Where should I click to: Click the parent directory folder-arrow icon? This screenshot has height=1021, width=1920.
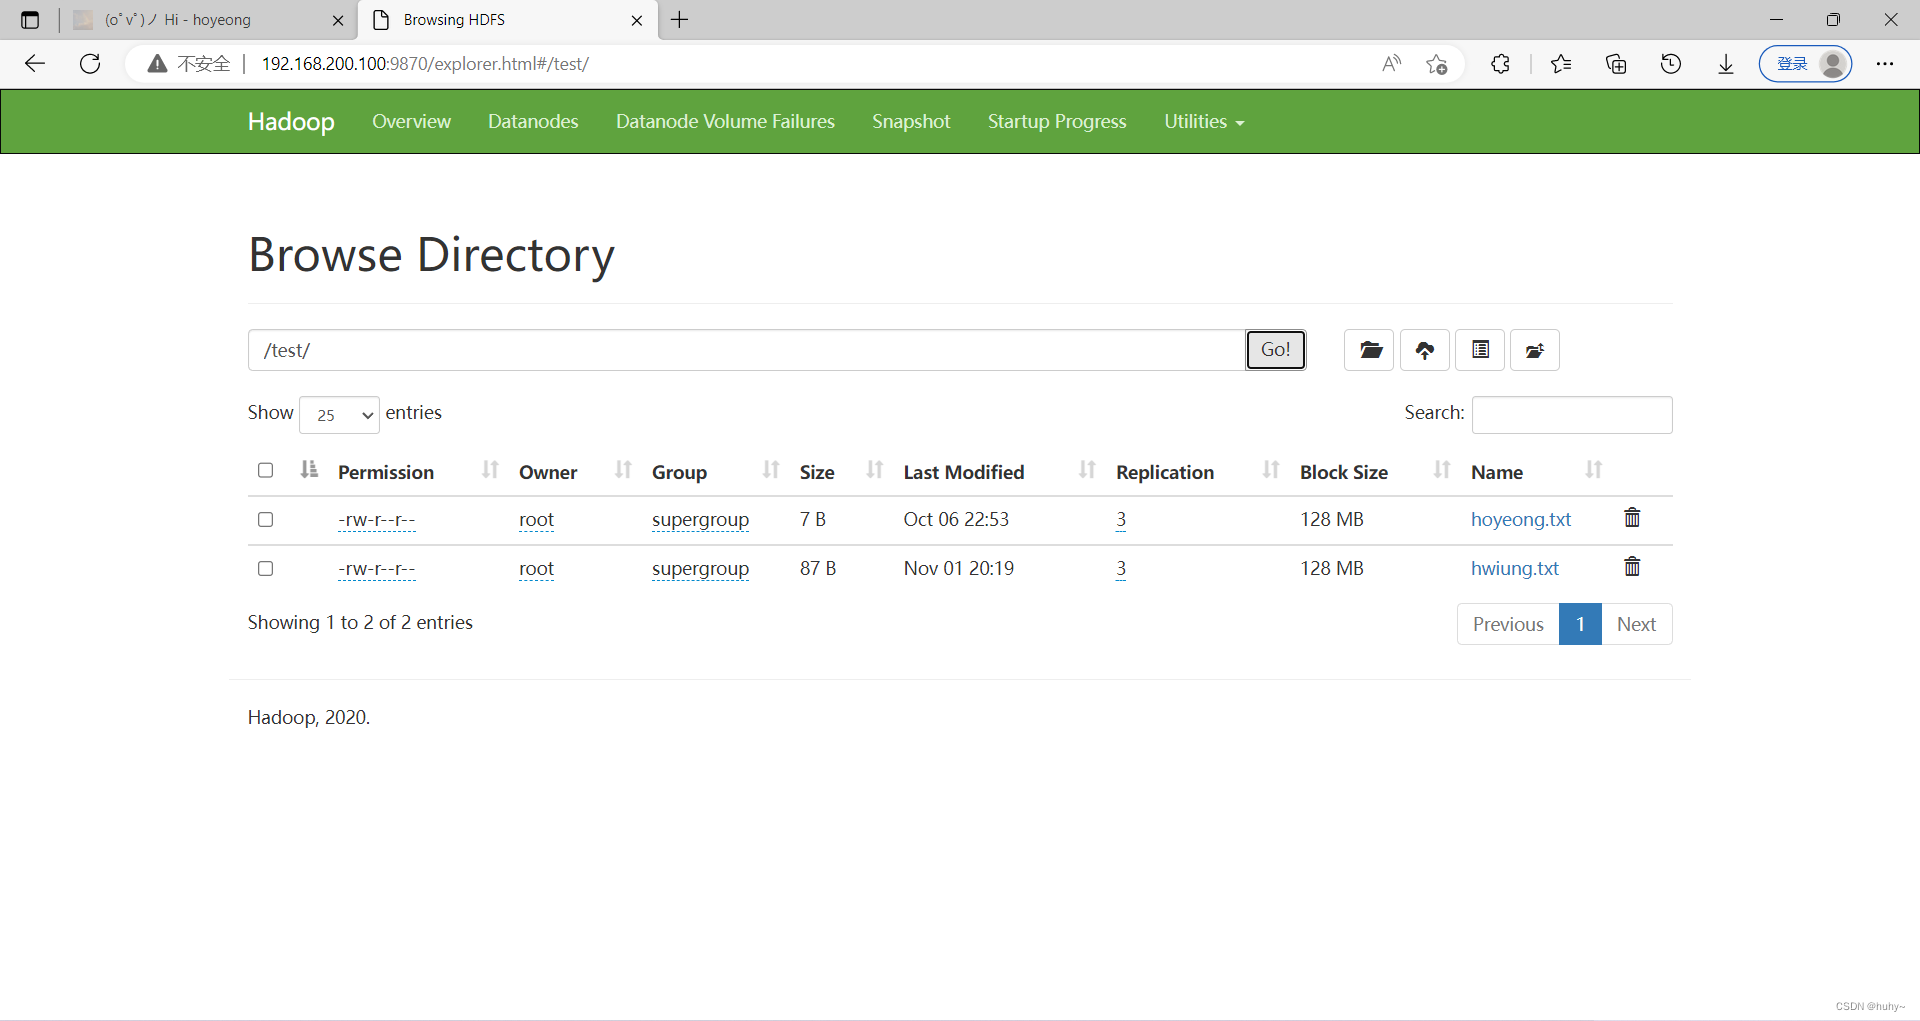[x=1535, y=350]
